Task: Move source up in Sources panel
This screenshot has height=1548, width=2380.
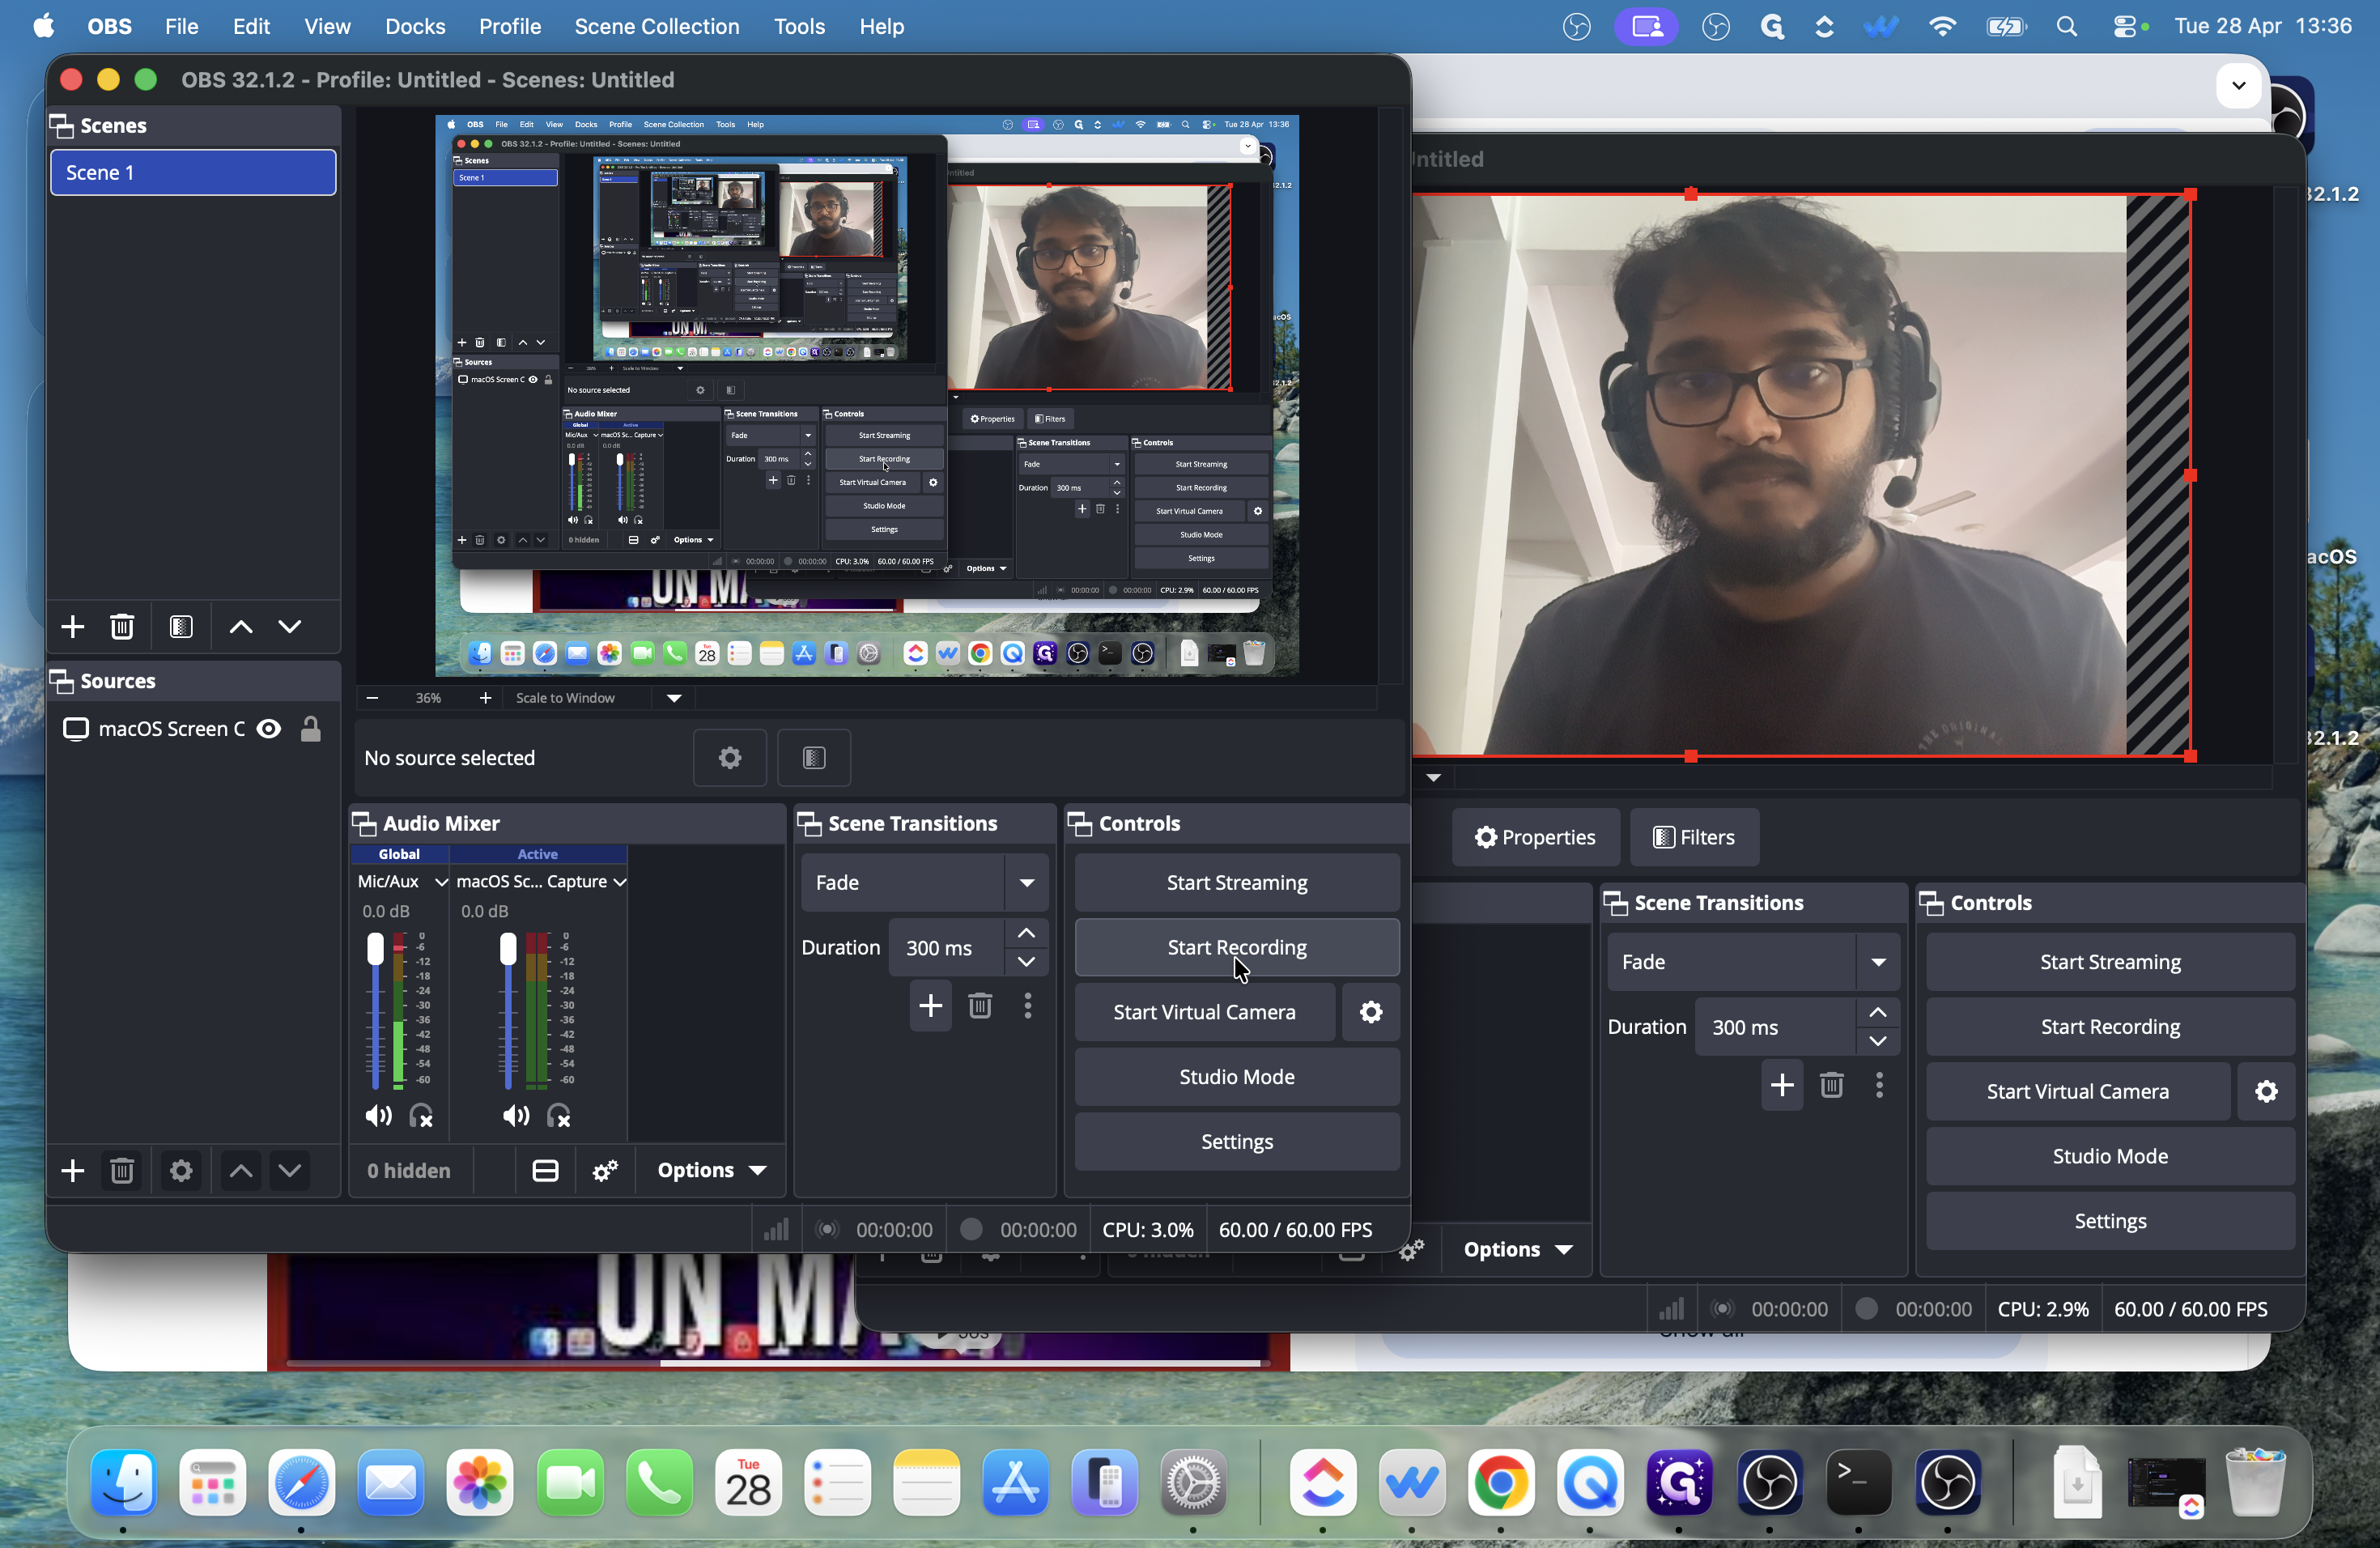Action: (241, 1170)
